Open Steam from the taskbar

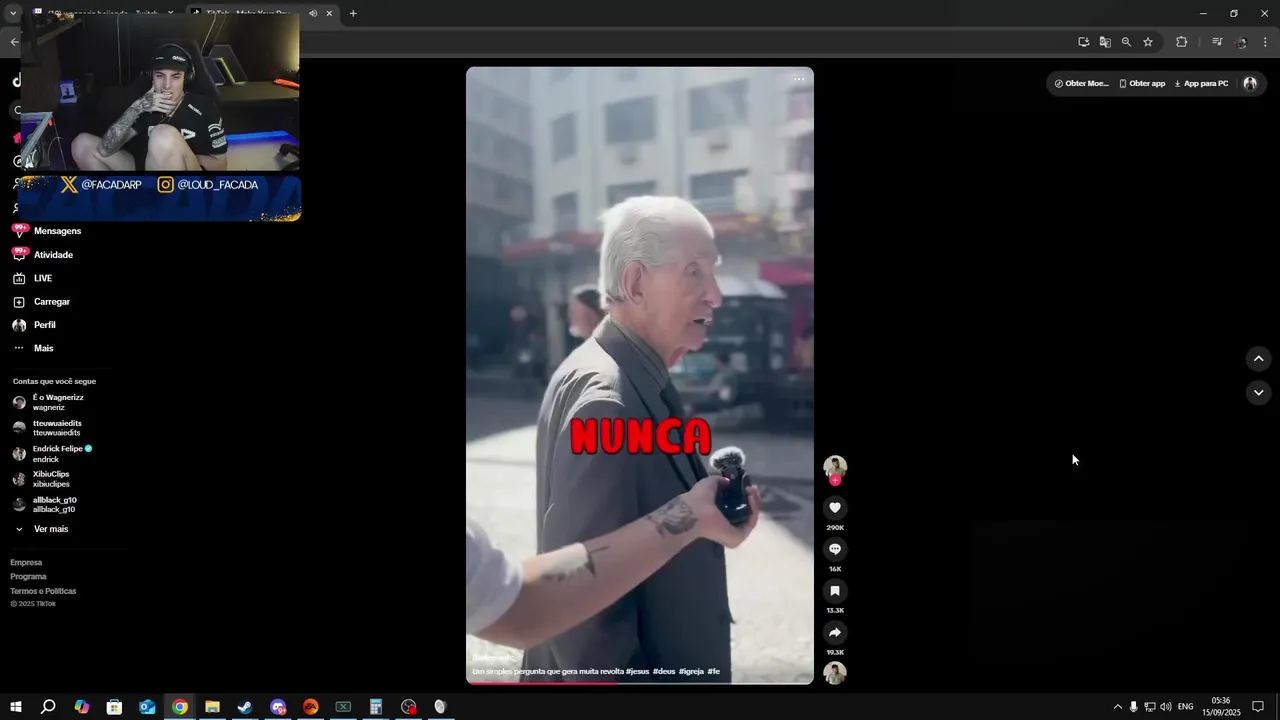tap(245, 707)
